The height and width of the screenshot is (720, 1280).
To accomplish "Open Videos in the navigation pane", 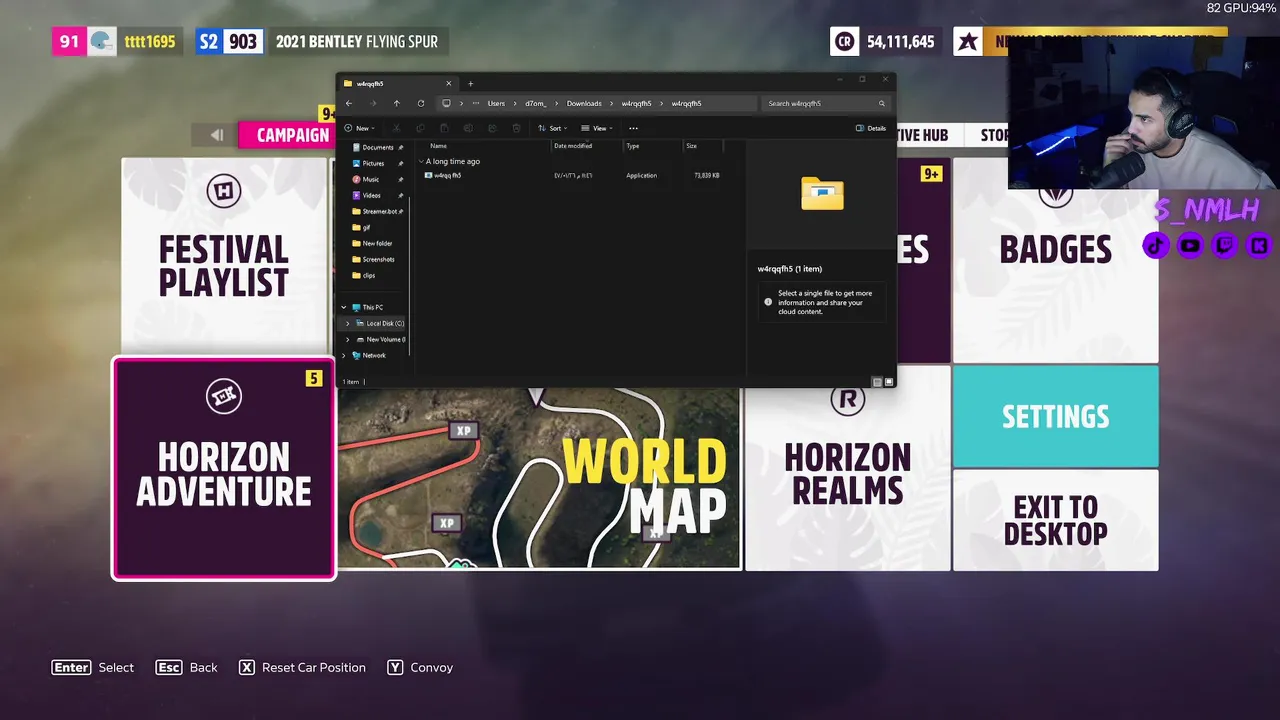I will click(371, 195).
